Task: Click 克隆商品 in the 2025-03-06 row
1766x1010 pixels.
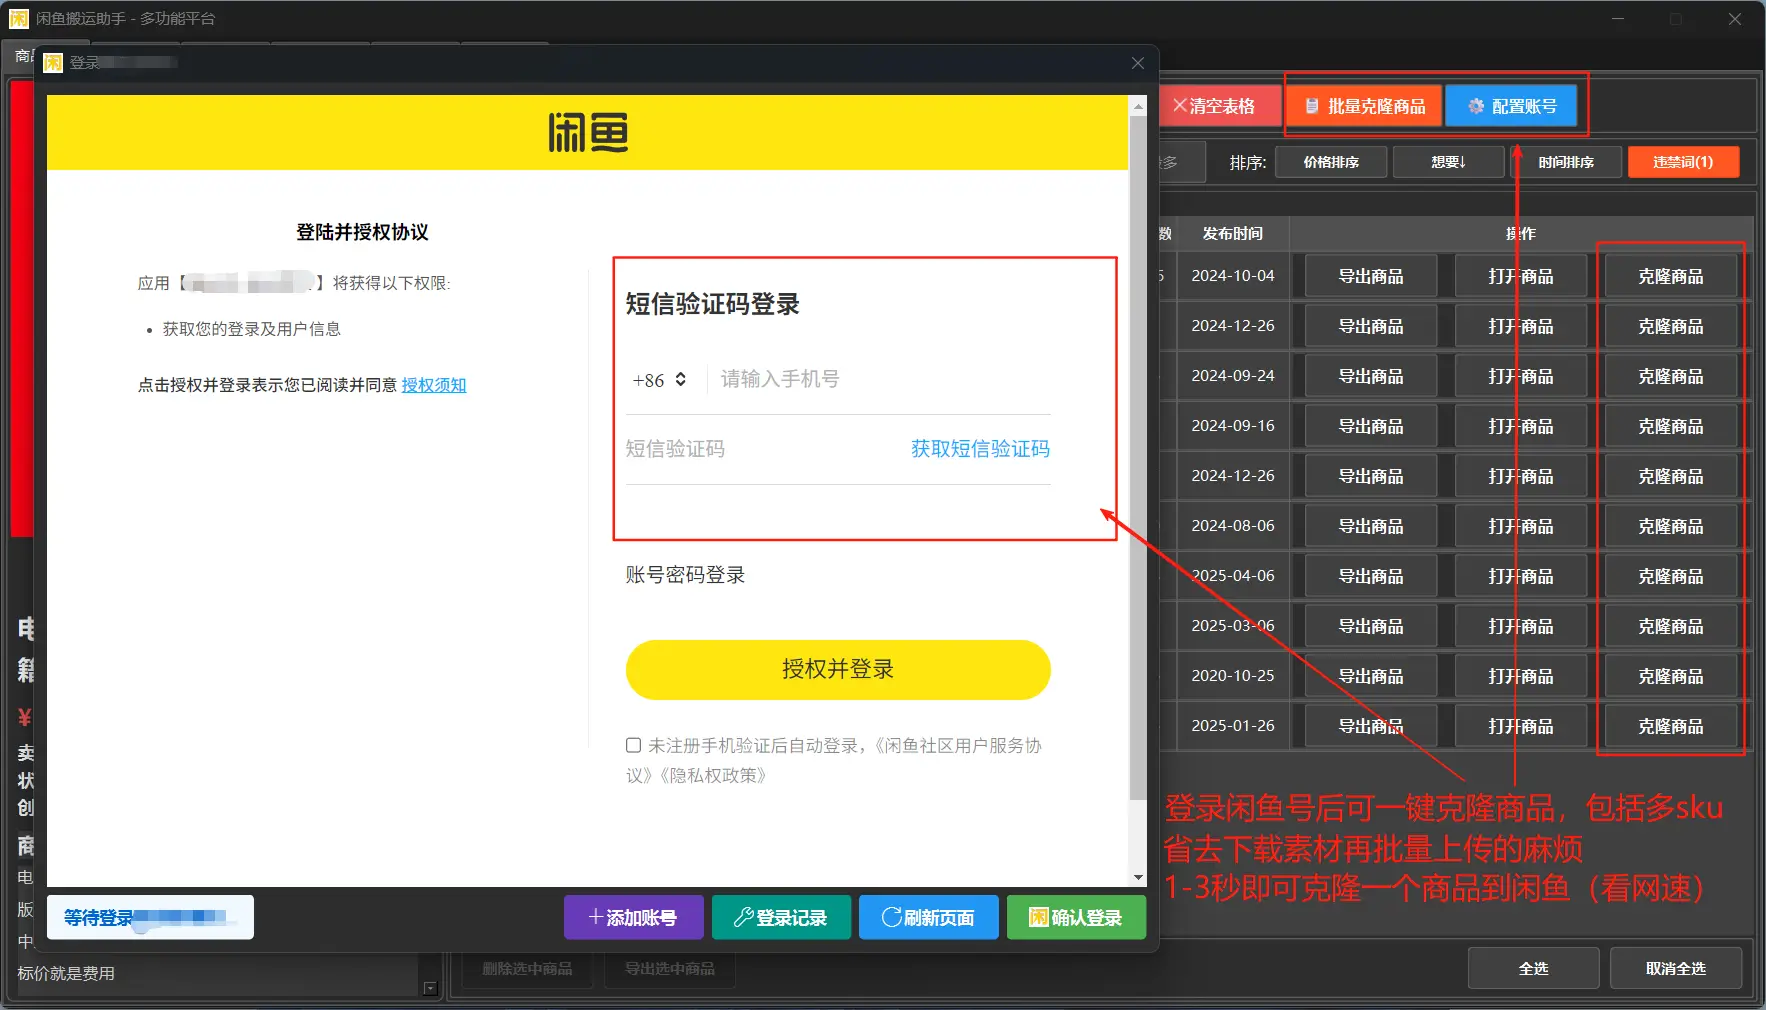Action: (x=1671, y=626)
